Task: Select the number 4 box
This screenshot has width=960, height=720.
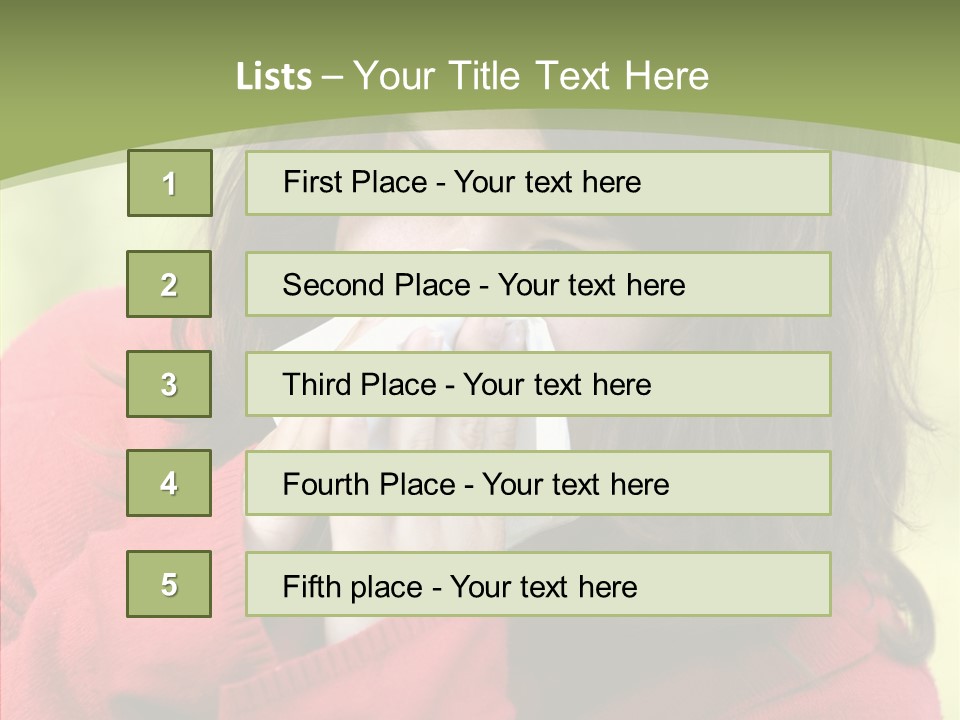Action: [169, 483]
